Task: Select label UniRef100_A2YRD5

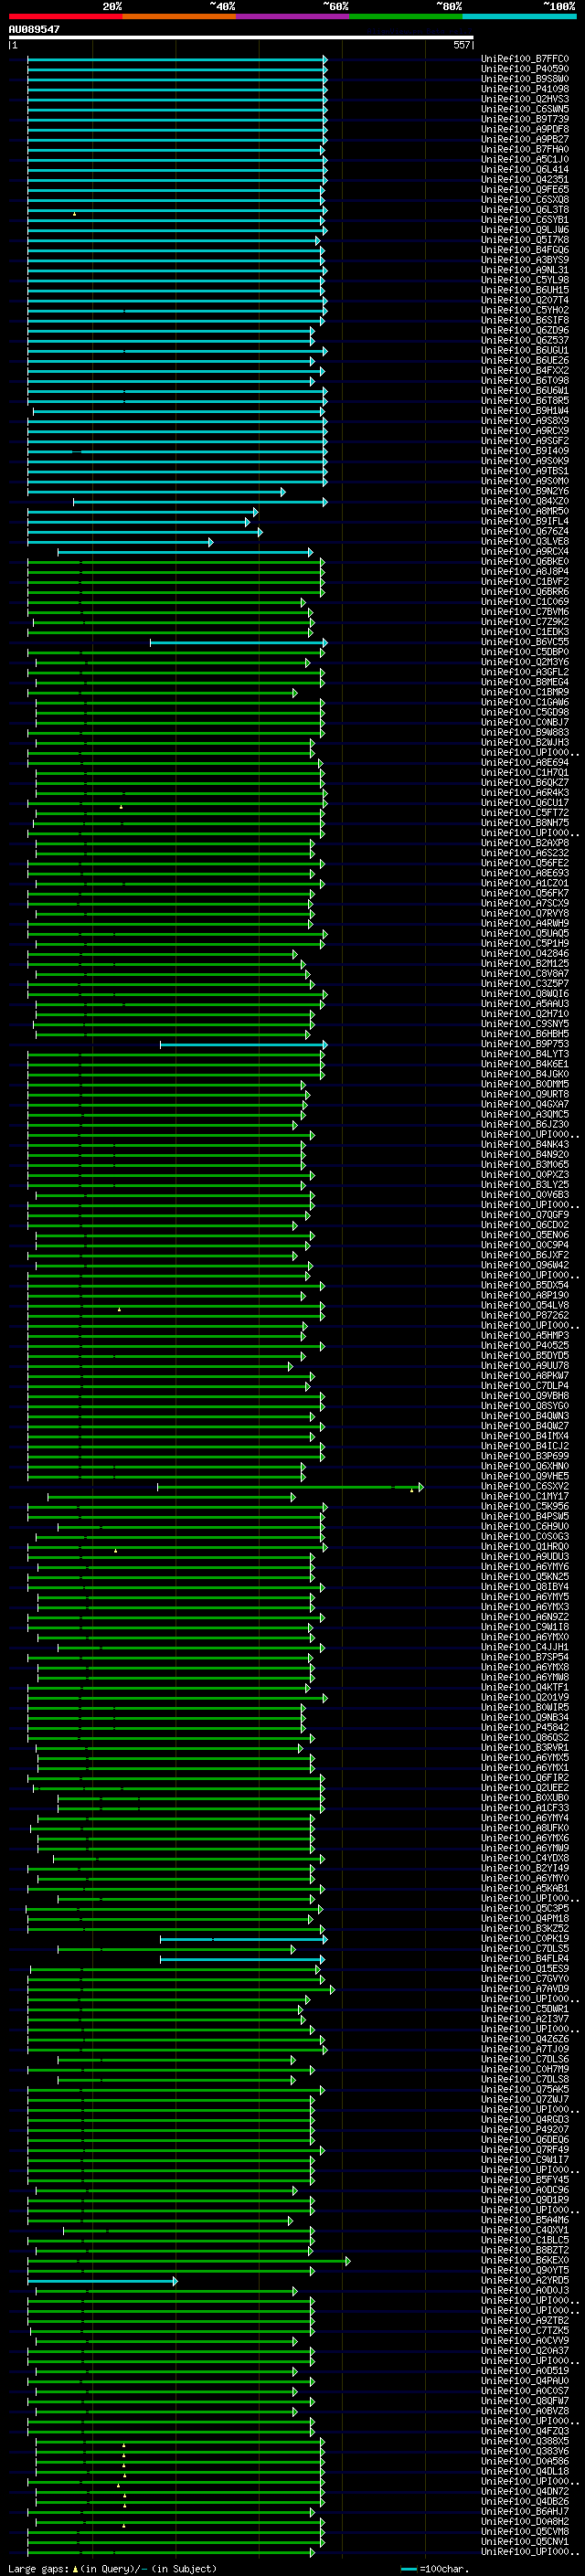Action: (525, 2280)
